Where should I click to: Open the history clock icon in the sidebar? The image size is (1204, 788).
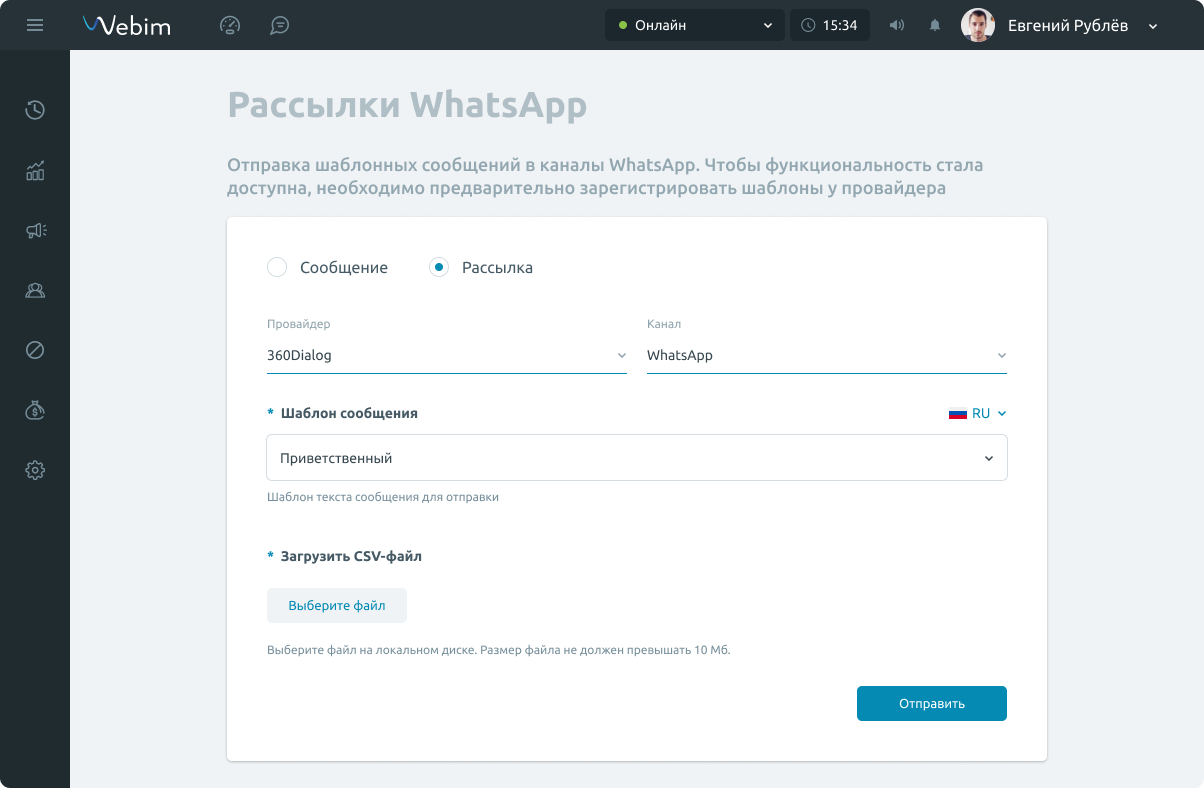[x=35, y=110]
